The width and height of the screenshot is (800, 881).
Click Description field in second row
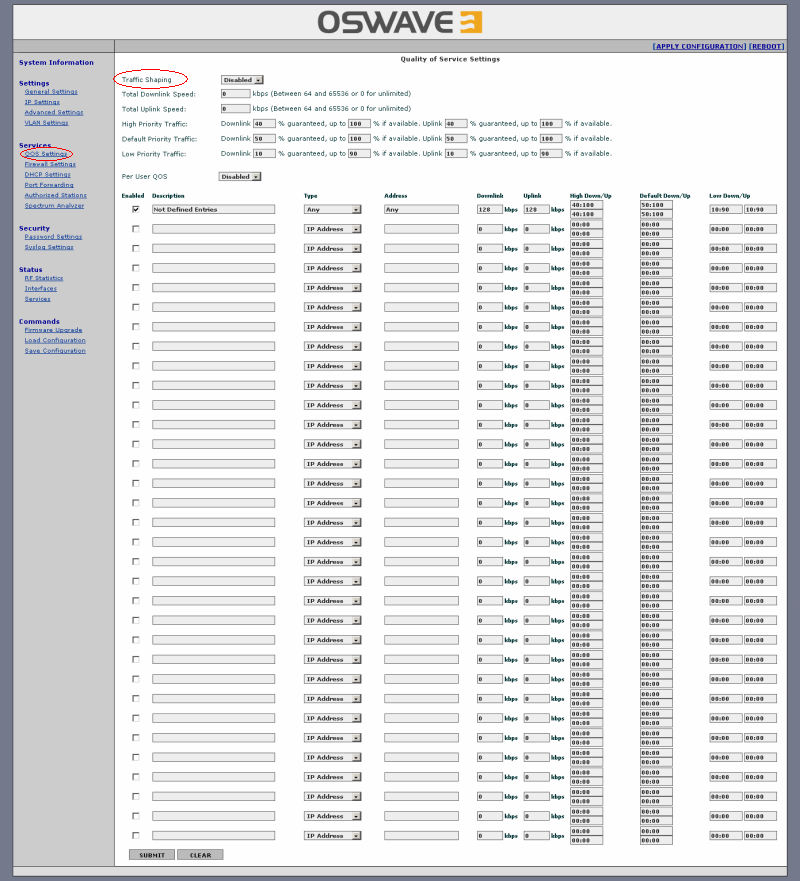[213, 229]
